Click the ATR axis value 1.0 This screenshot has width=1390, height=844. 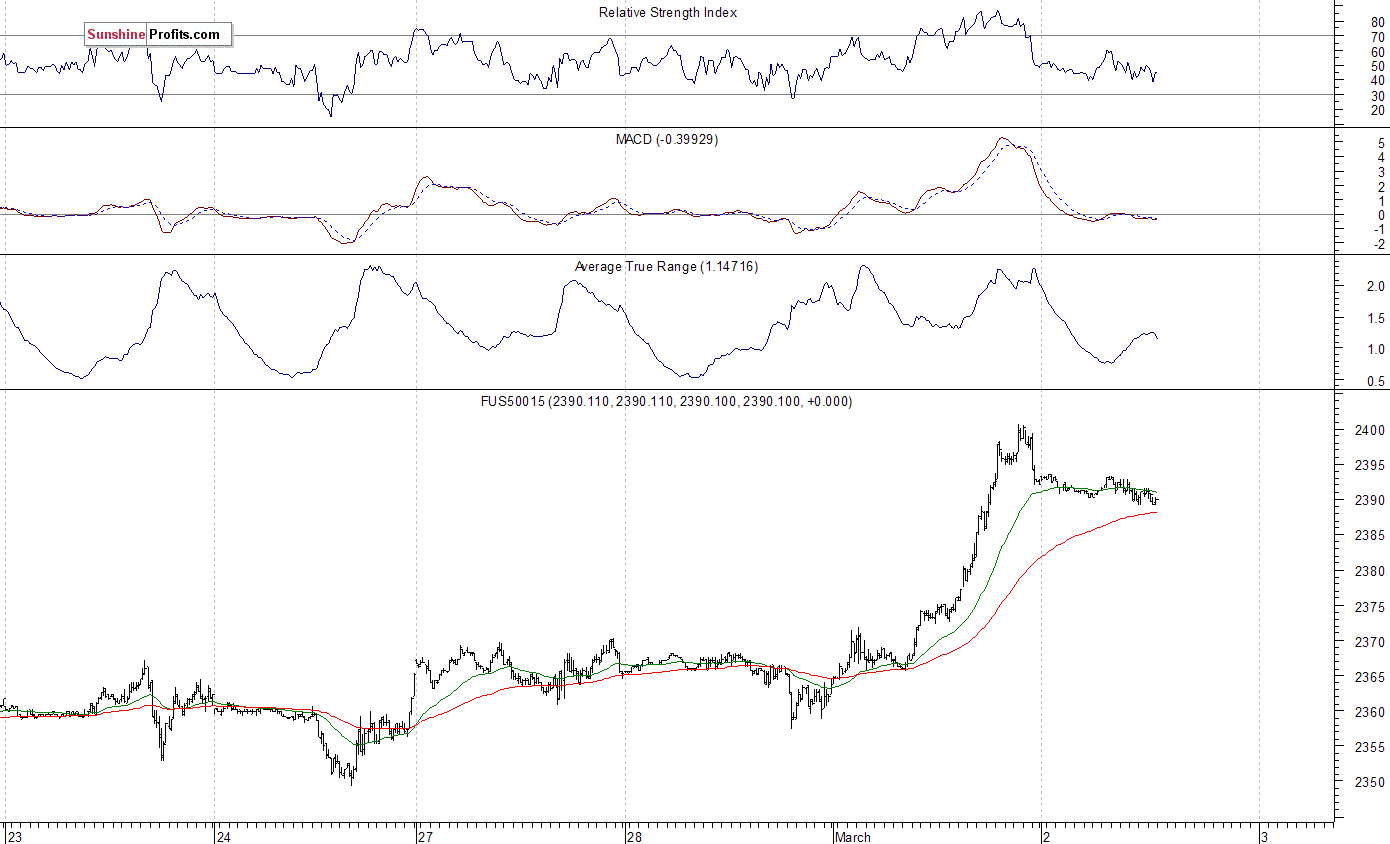[x=1375, y=349]
